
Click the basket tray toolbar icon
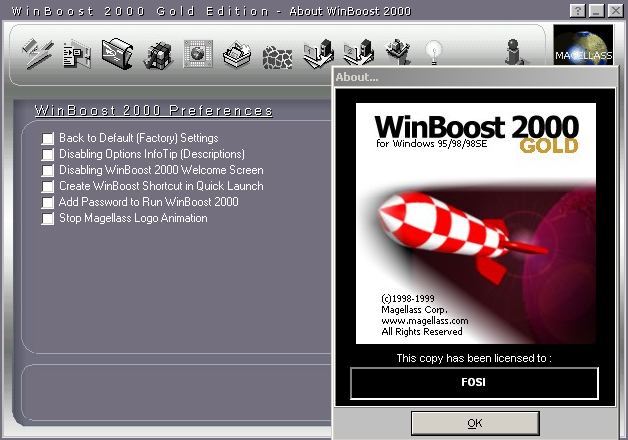coord(238,54)
